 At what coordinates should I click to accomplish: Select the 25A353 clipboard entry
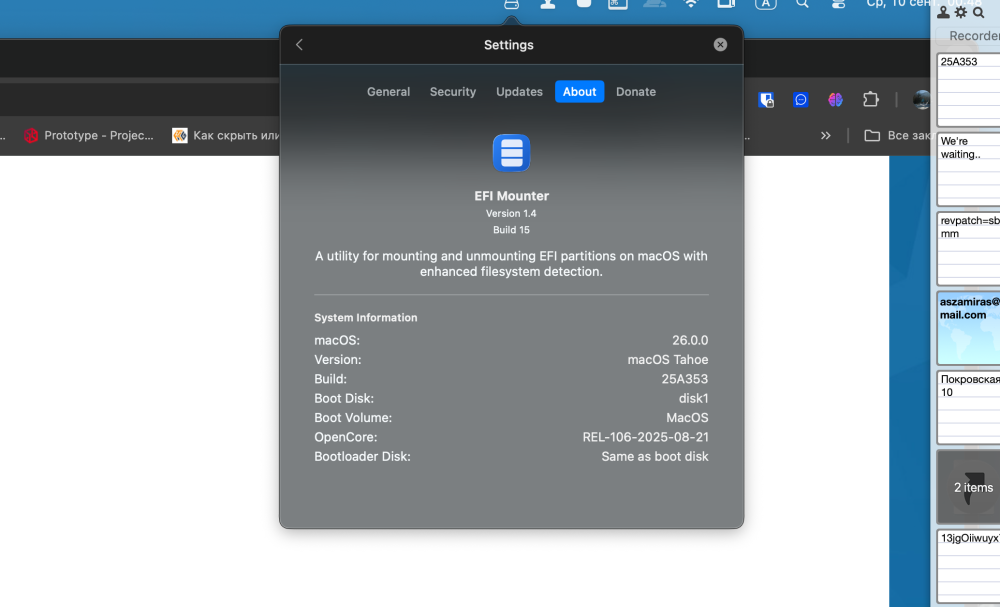pyautogui.click(x=968, y=90)
